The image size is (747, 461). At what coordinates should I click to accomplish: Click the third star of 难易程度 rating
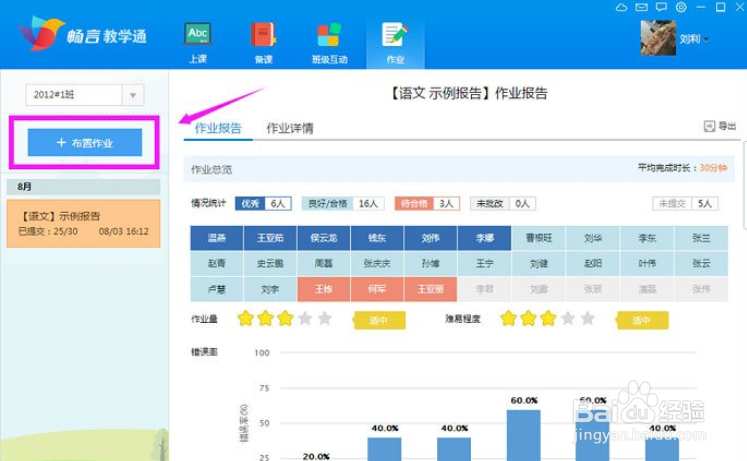548,318
